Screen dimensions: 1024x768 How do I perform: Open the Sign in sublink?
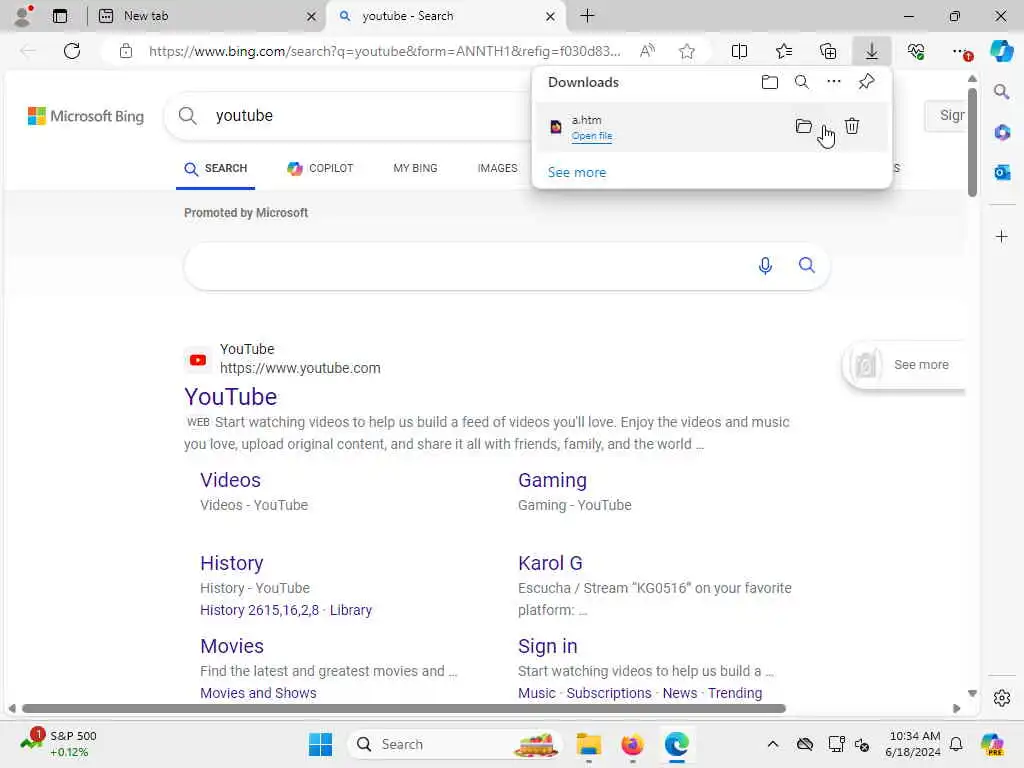point(547,646)
